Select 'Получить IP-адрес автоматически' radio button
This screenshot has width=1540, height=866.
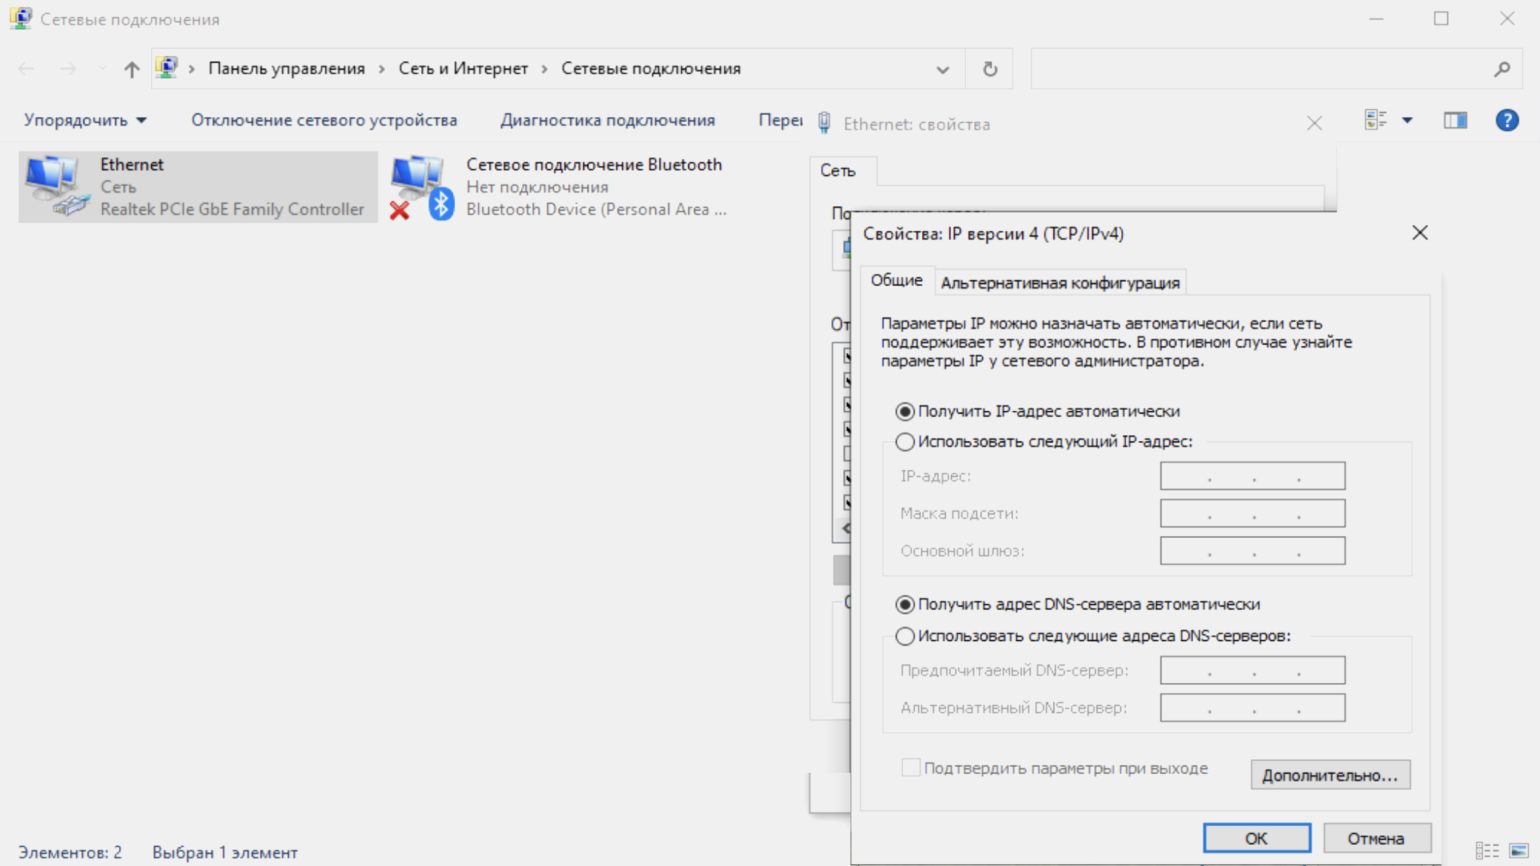[905, 412]
